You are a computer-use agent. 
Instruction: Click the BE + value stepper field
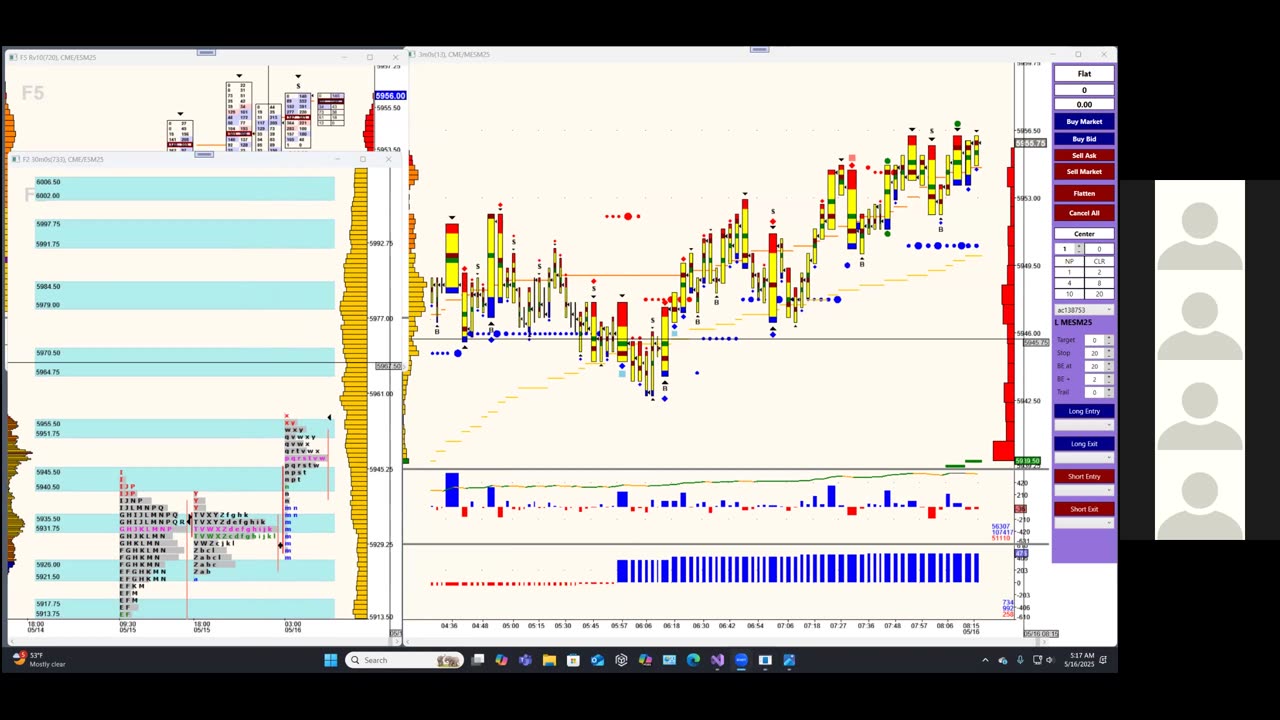click(x=1097, y=379)
